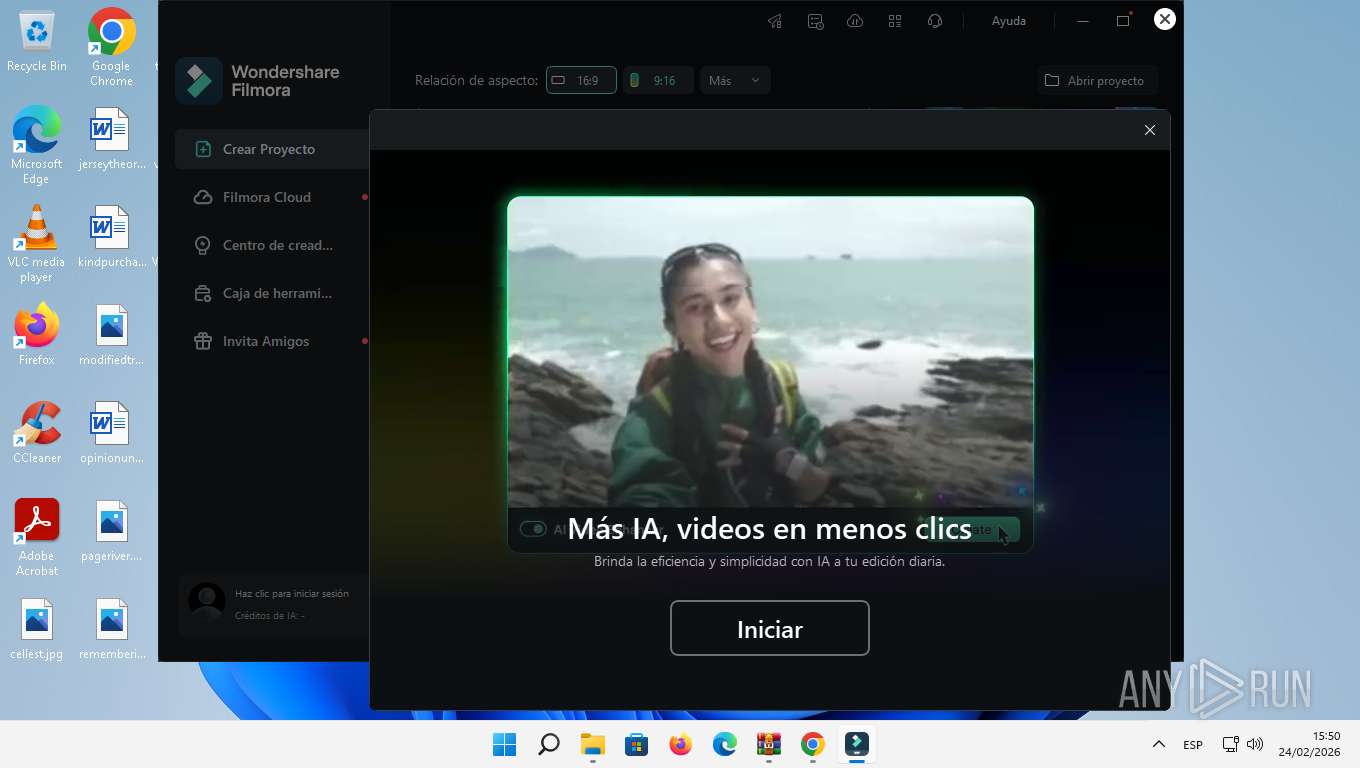Screen dimensions: 1360x768
Task: Click the grid layout icon in title bar
Action: 895,21
